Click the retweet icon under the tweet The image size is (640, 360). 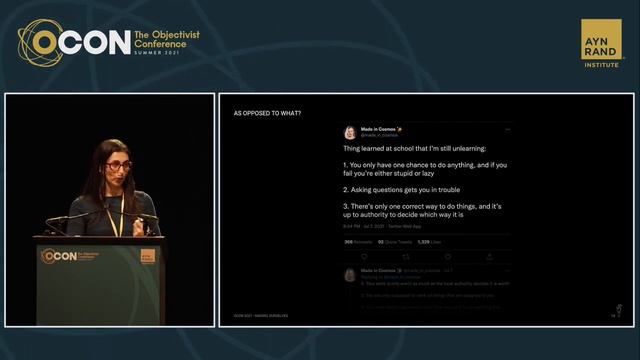406,257
